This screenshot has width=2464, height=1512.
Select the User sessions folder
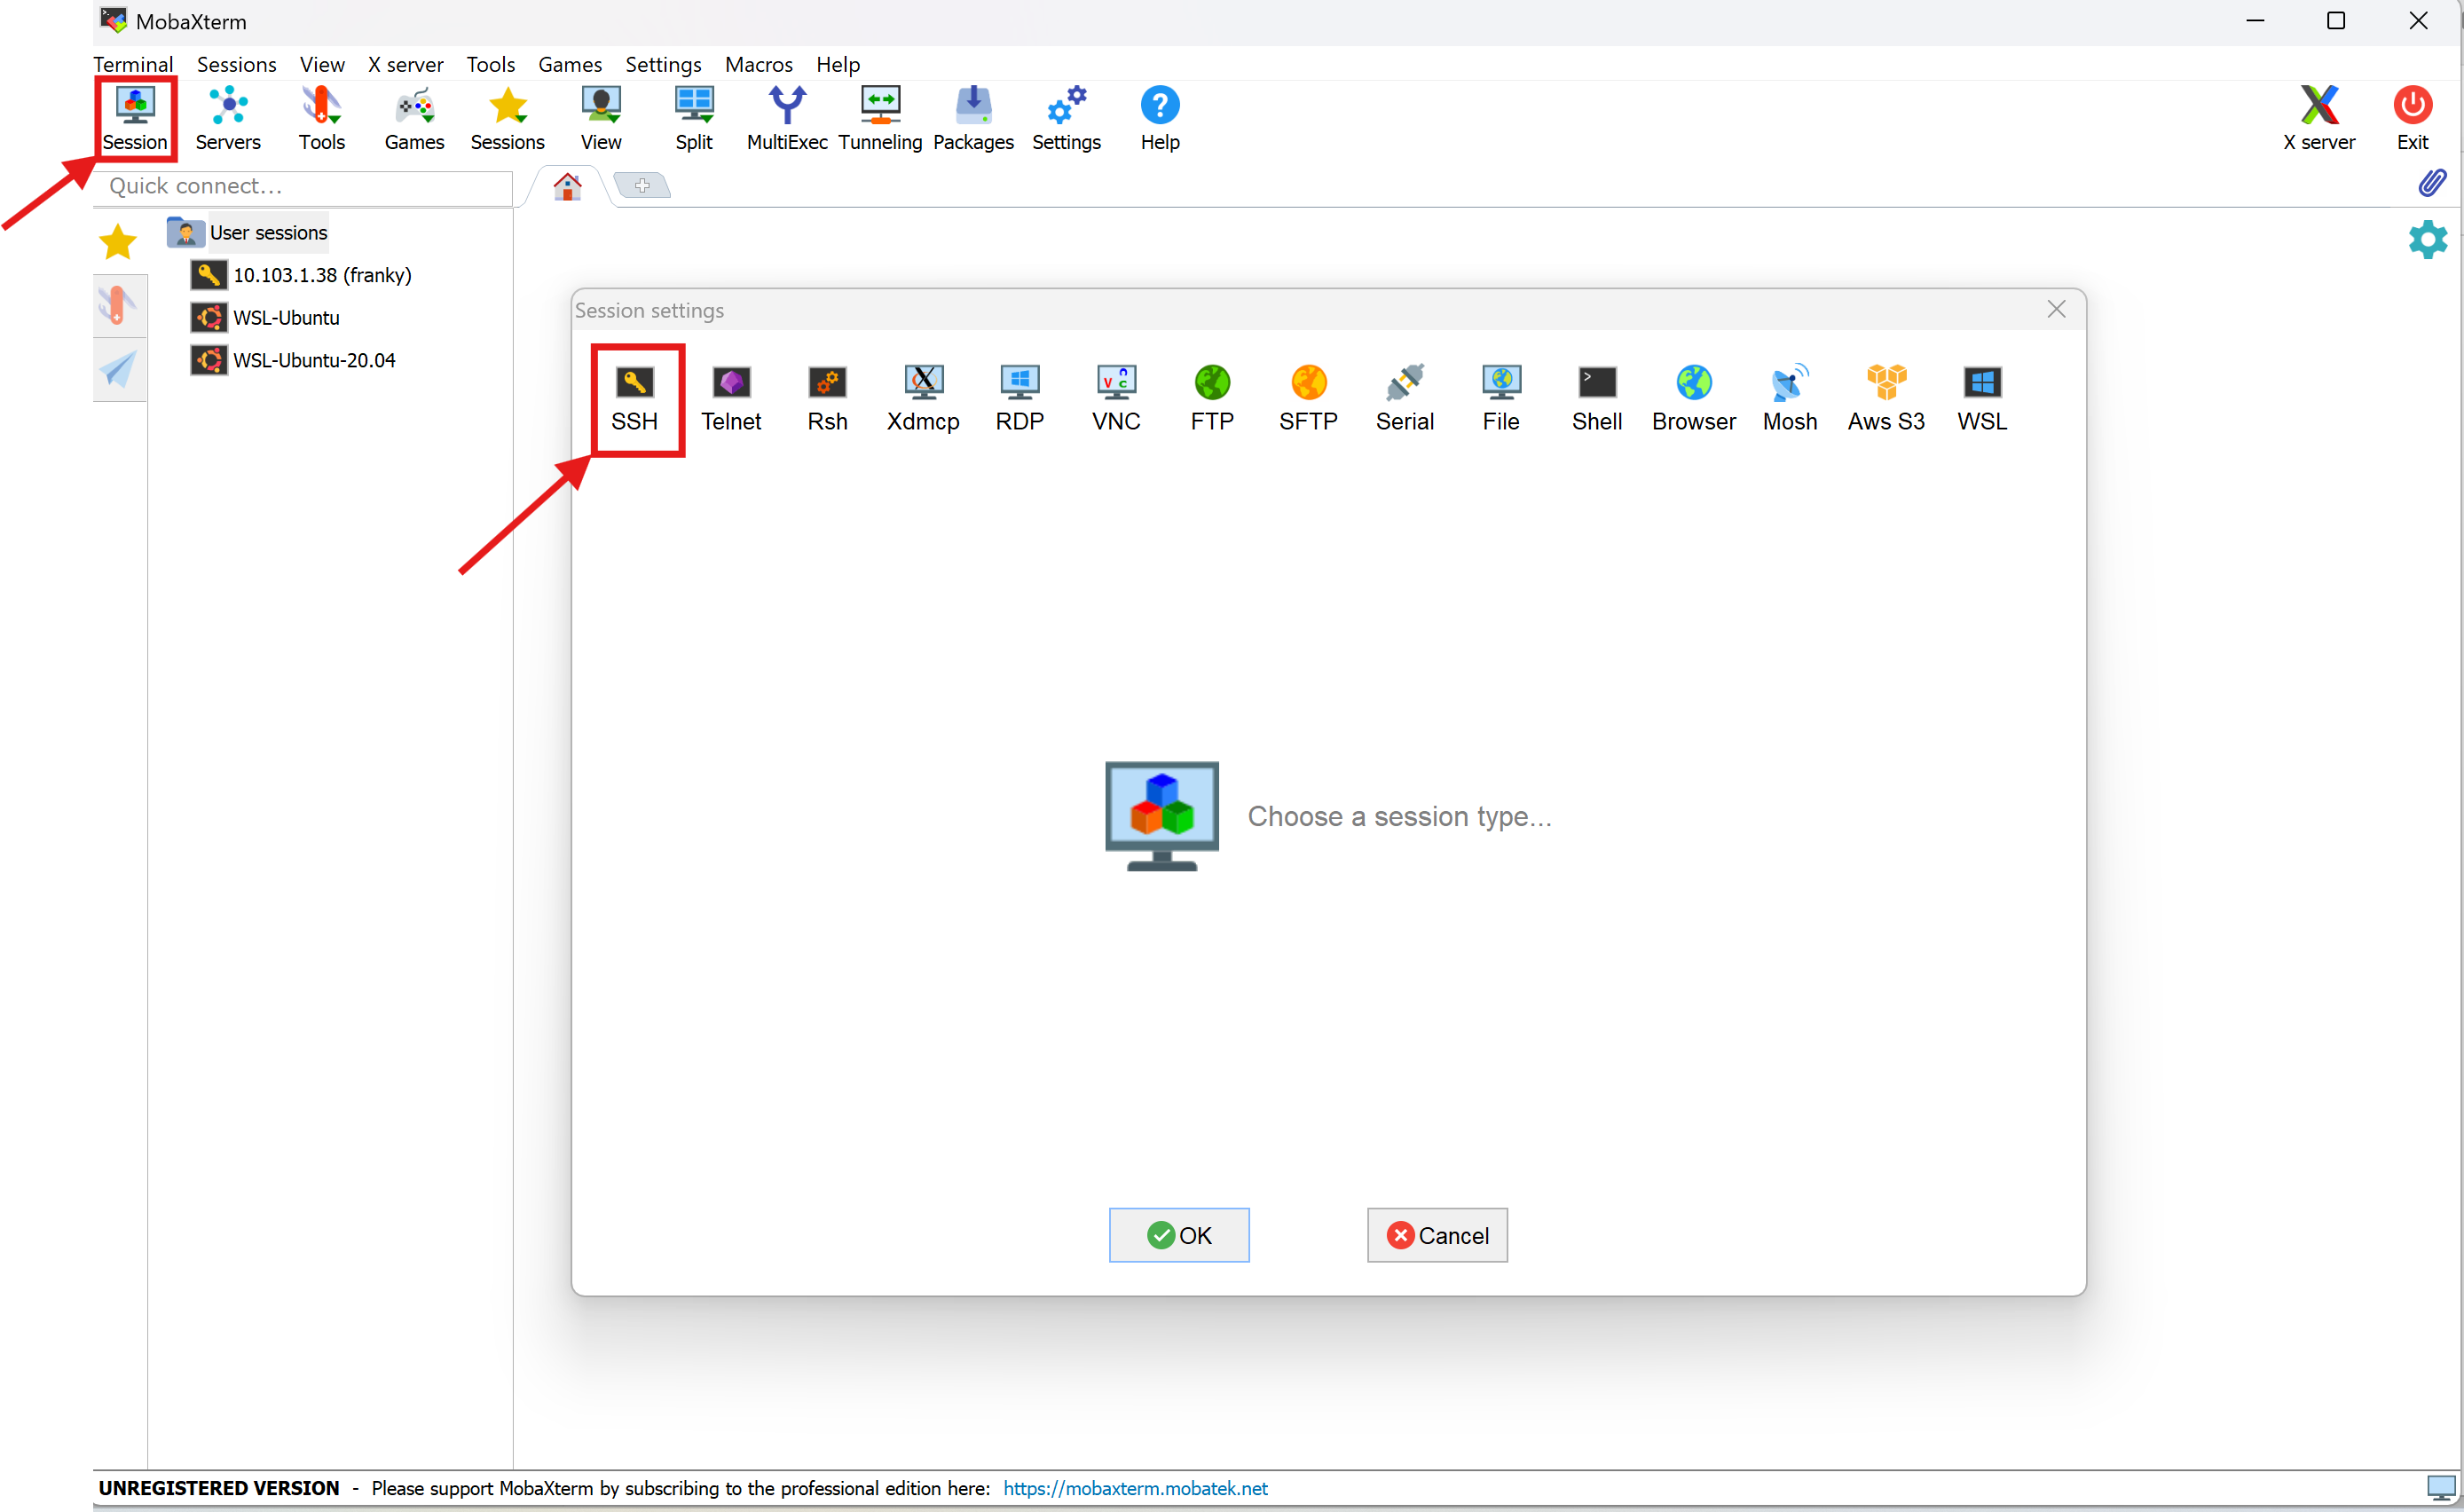[x=267, y=232]
